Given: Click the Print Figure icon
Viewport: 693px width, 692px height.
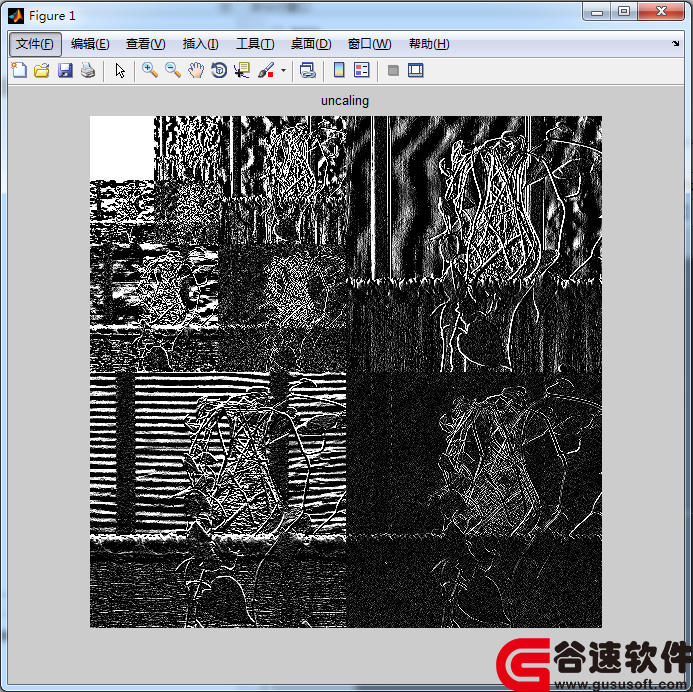Looking at the screenshot, I should (x=88, y=70).
